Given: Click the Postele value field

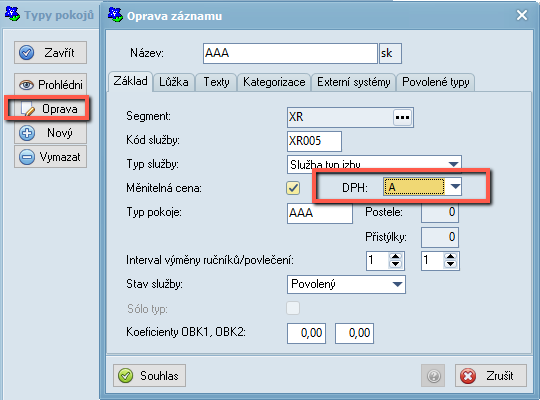Looking at the screenshot, I should tap(440, 212).
